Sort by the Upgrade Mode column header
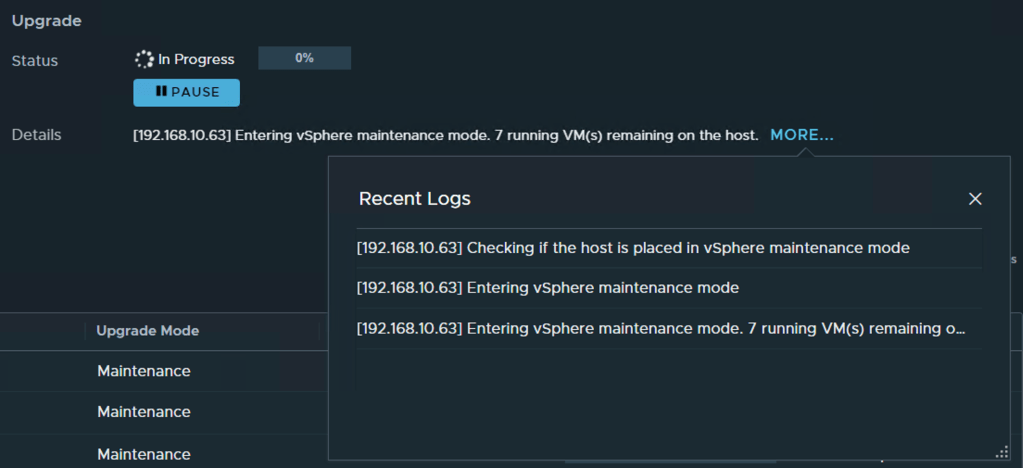The height and width of the screenshot is (468, 1023). click(x=147, y=331)
